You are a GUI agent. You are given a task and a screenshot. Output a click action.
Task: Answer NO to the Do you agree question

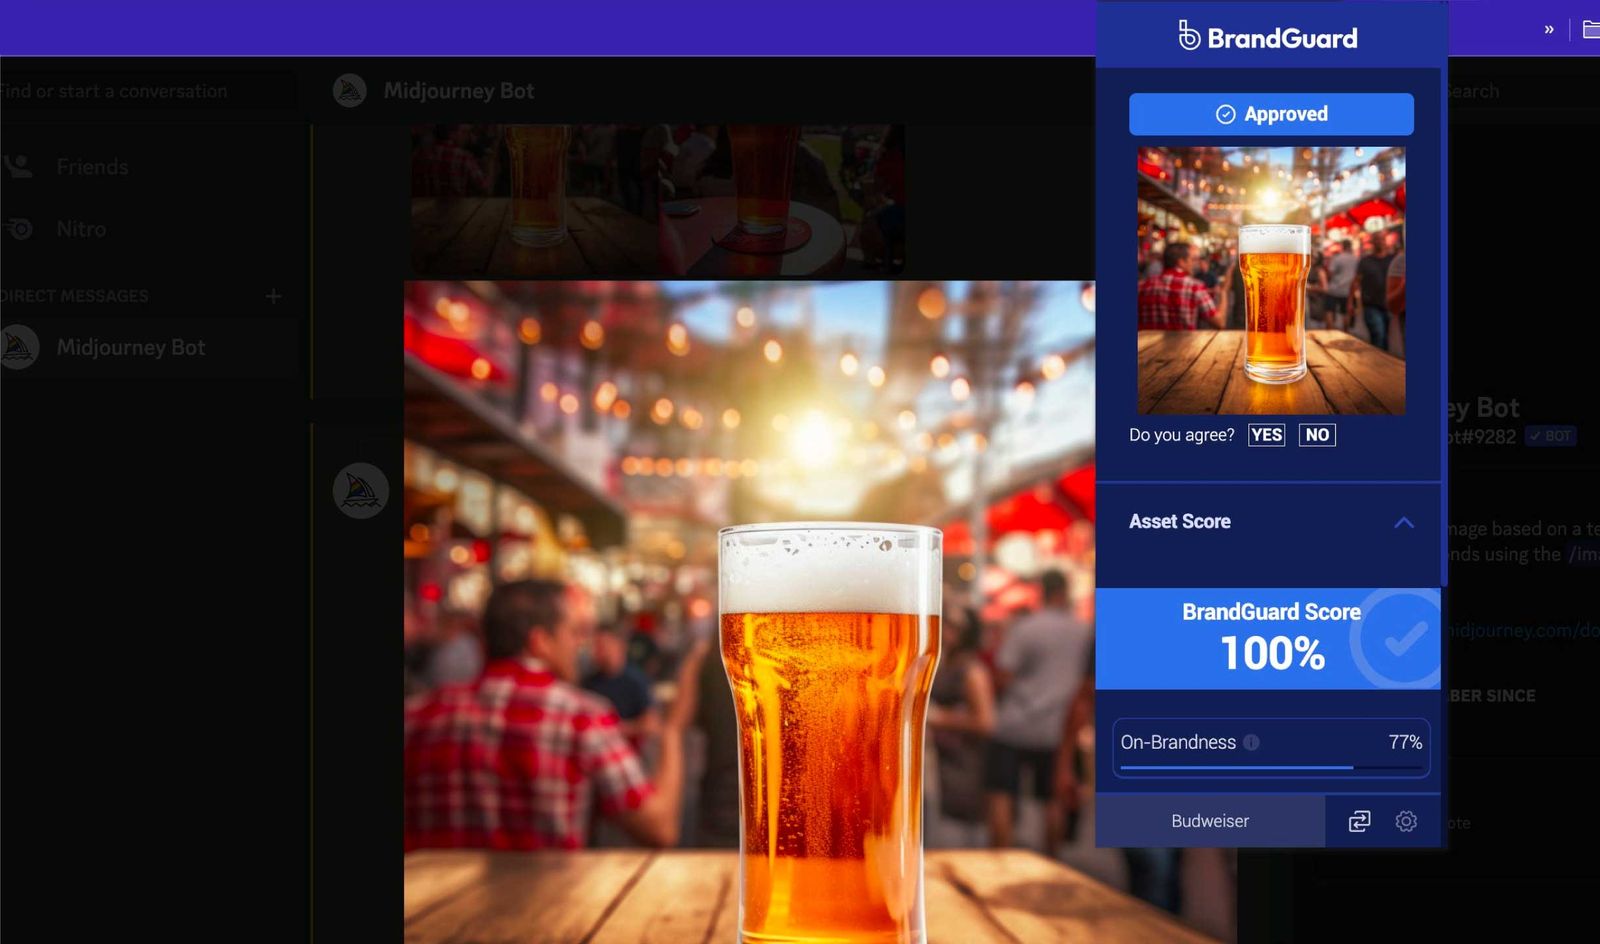1317,435
